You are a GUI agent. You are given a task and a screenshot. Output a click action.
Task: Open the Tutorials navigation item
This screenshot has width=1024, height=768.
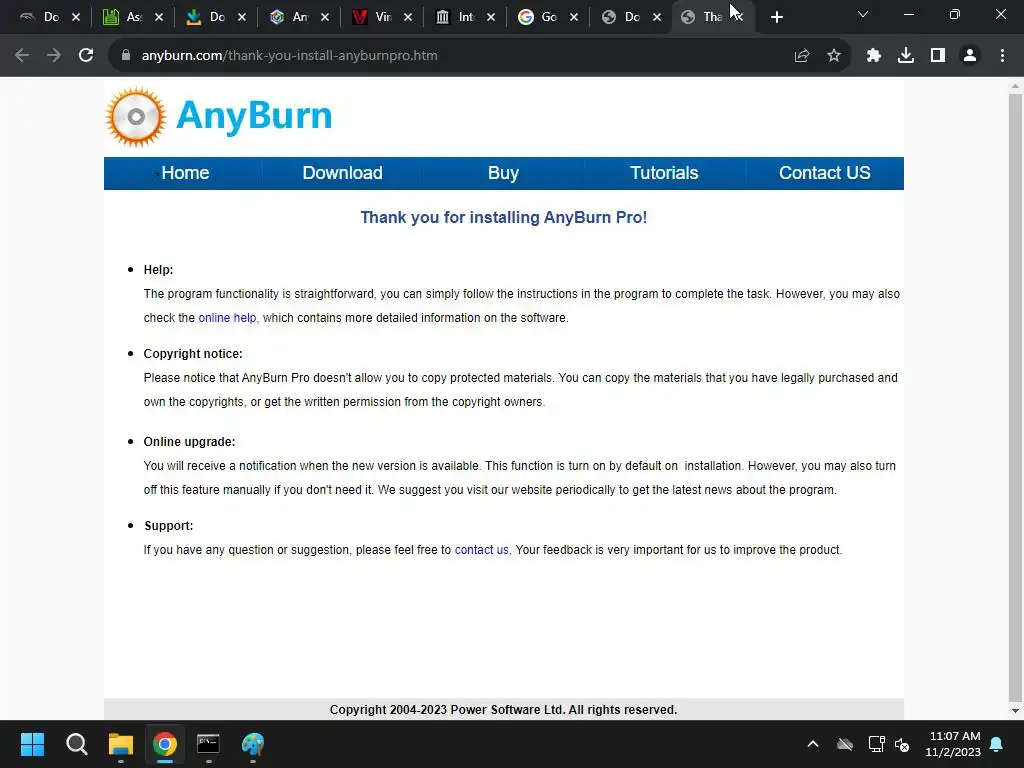(x=664, y=173)
